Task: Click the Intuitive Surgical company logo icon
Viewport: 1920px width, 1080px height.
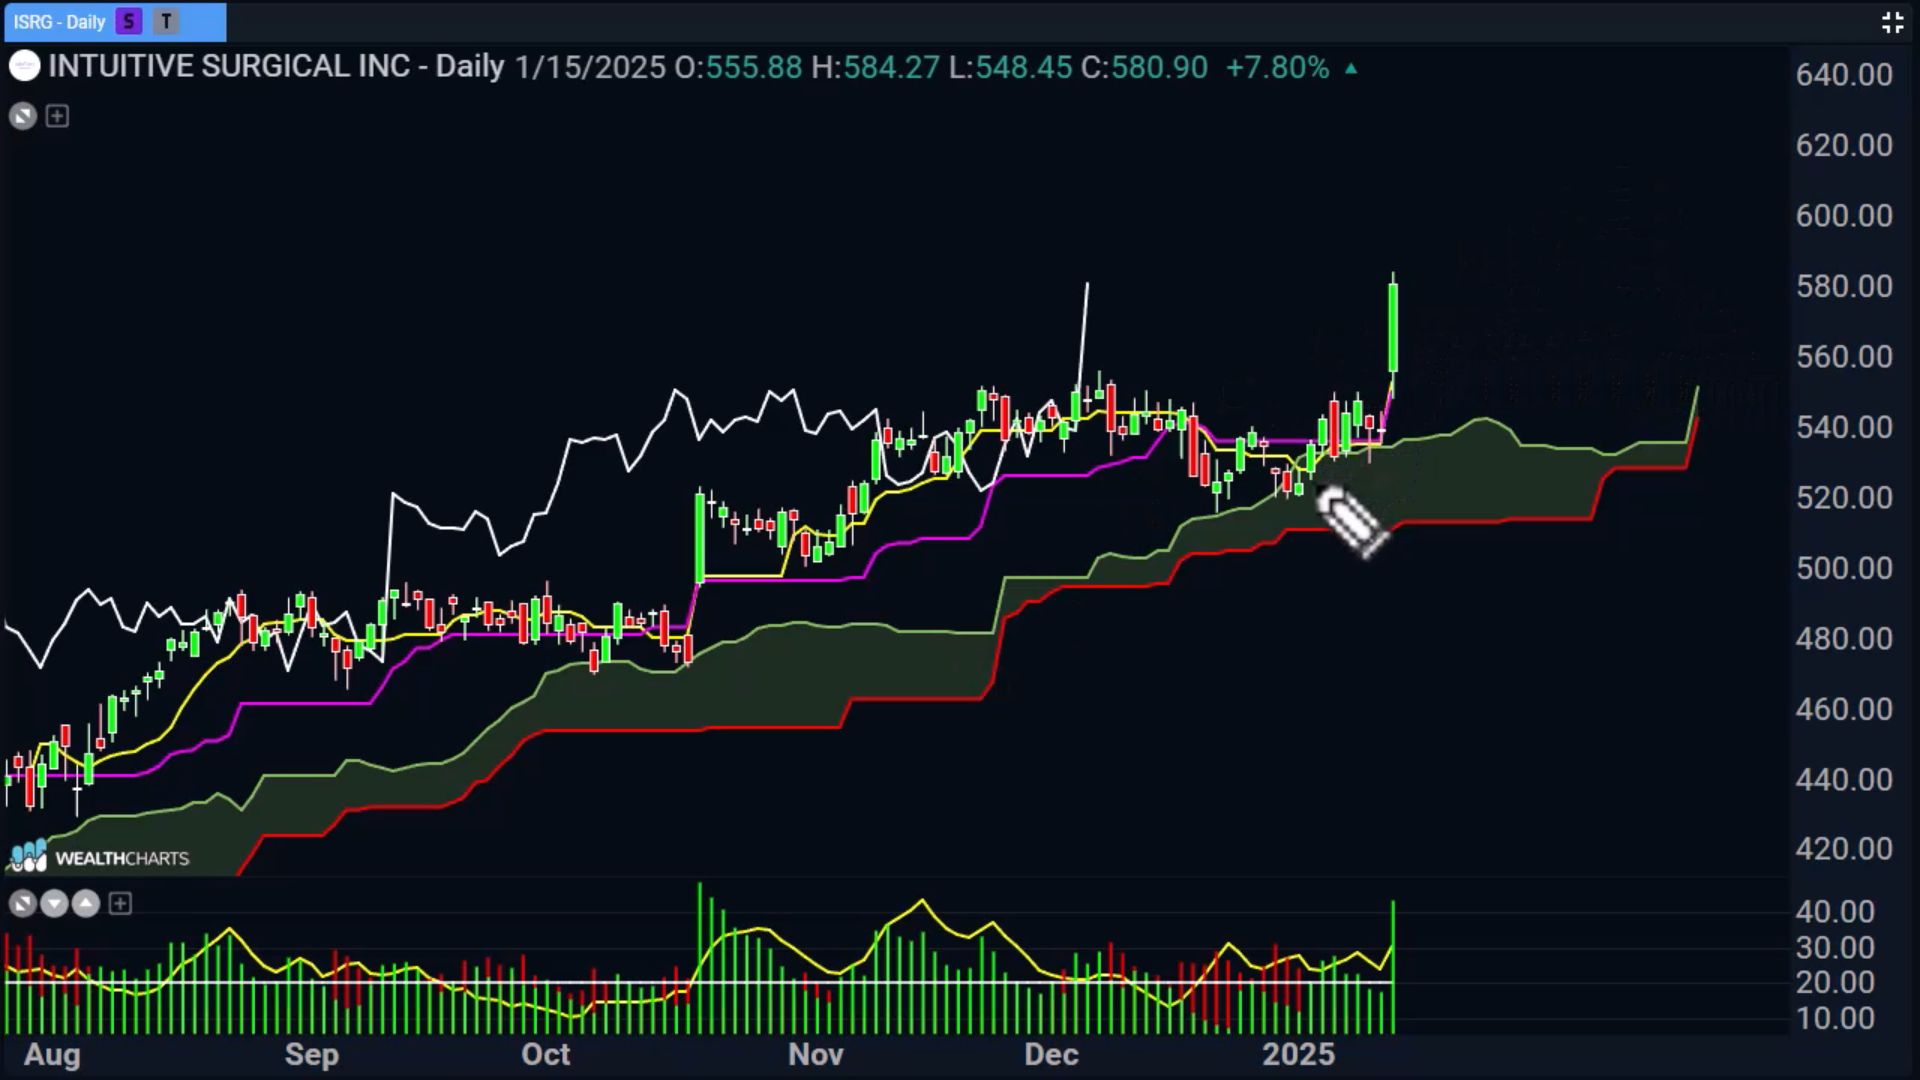Action: 24,67
